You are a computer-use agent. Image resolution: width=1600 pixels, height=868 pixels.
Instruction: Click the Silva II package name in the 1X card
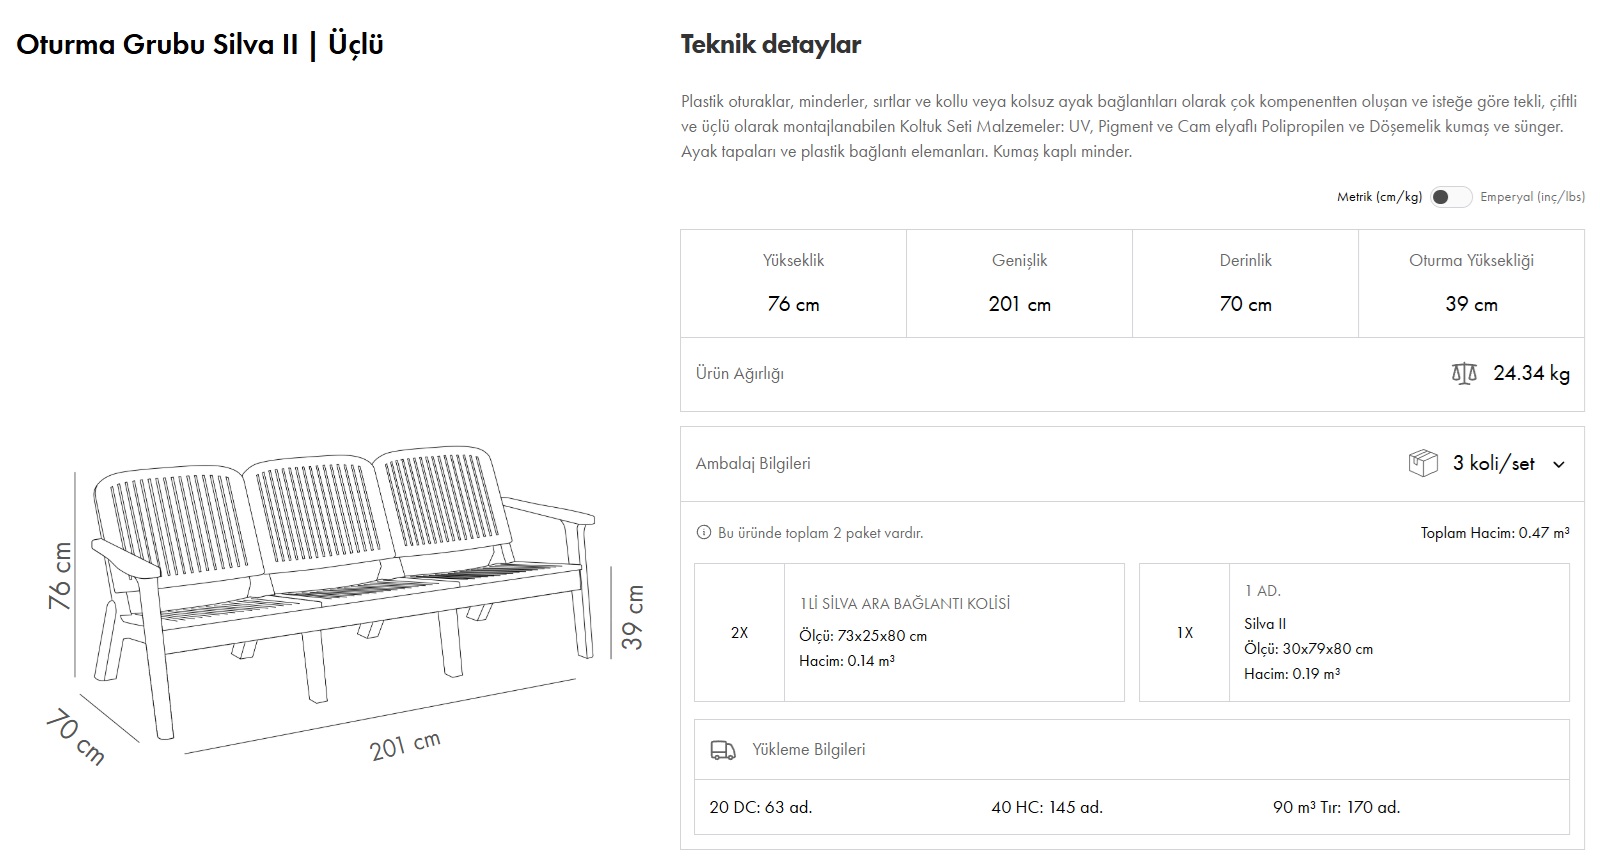tap(1265, 623)
